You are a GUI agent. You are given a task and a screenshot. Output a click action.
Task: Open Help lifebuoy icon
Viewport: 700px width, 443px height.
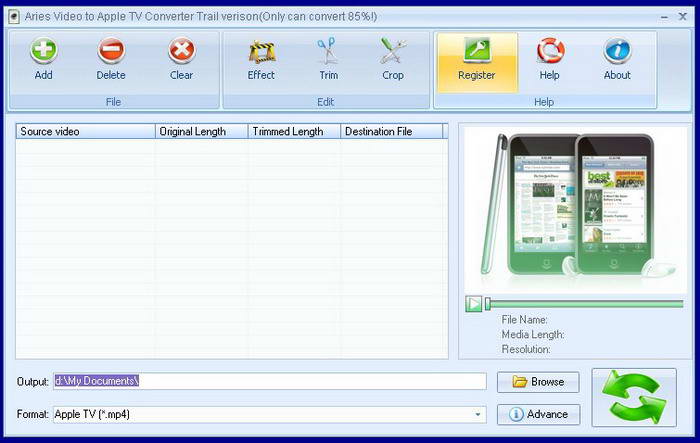point(550,60)
